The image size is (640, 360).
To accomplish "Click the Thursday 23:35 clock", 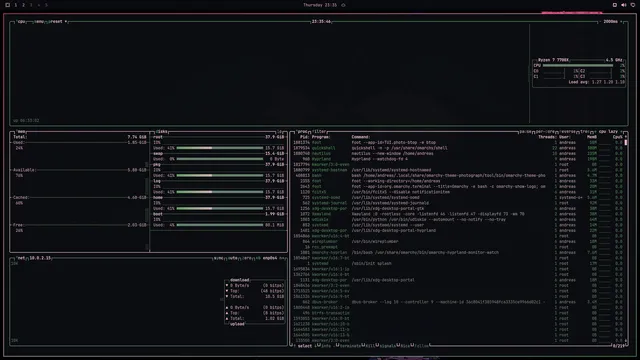I will [x=320, y=5].
